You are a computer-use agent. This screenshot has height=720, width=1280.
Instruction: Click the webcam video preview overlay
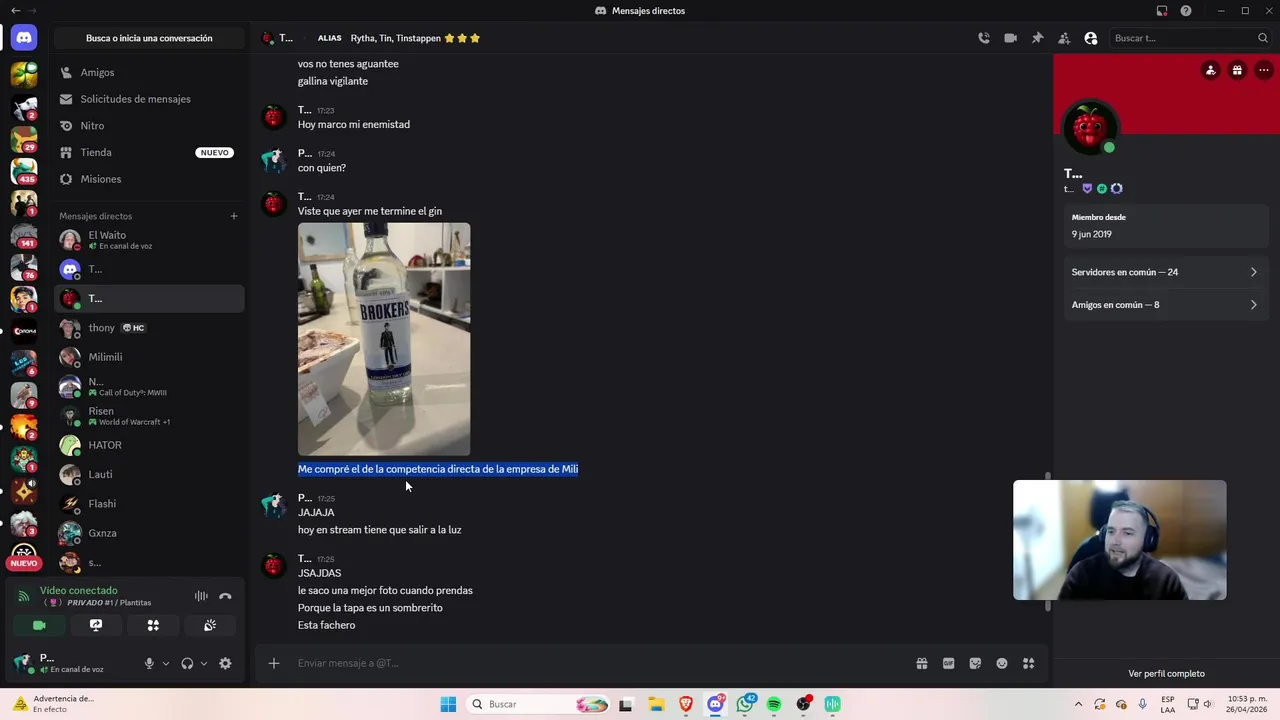click(x=1119, y=540)
